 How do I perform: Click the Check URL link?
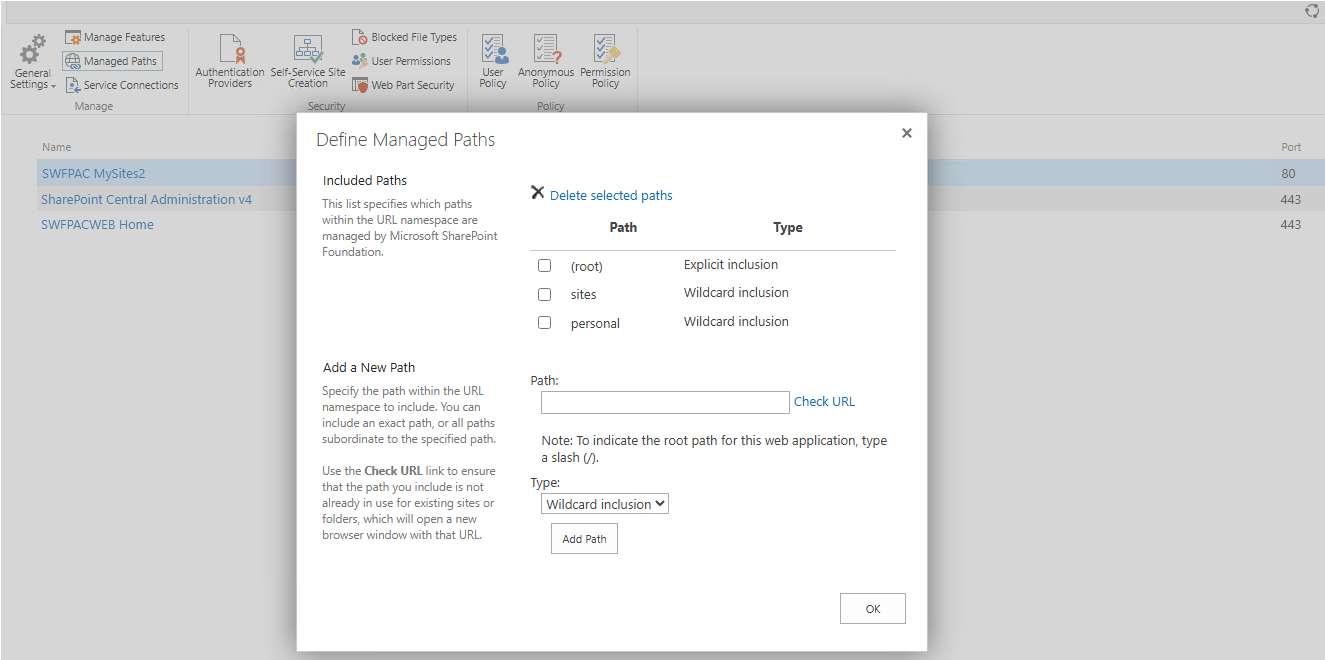(x=825, y=402)
